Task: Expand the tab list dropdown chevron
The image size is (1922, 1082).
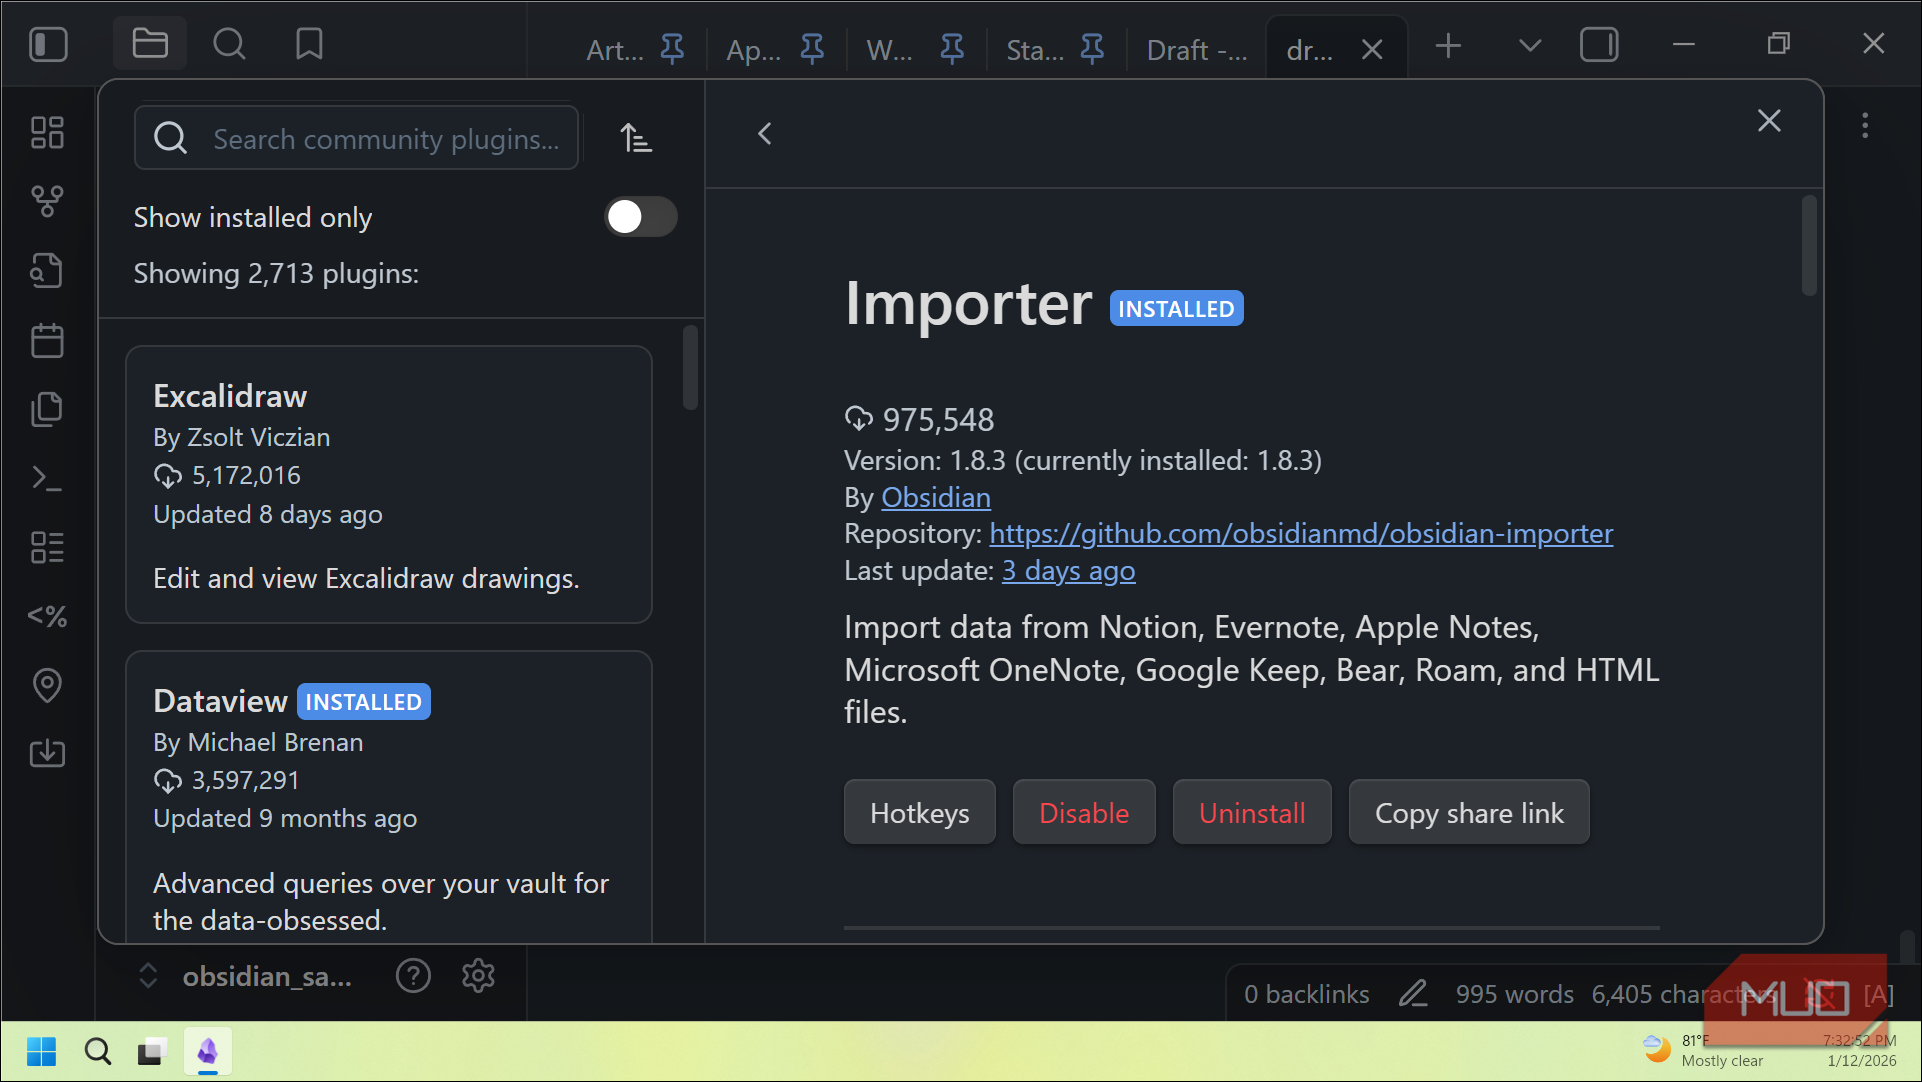Action: (1530, 46)
